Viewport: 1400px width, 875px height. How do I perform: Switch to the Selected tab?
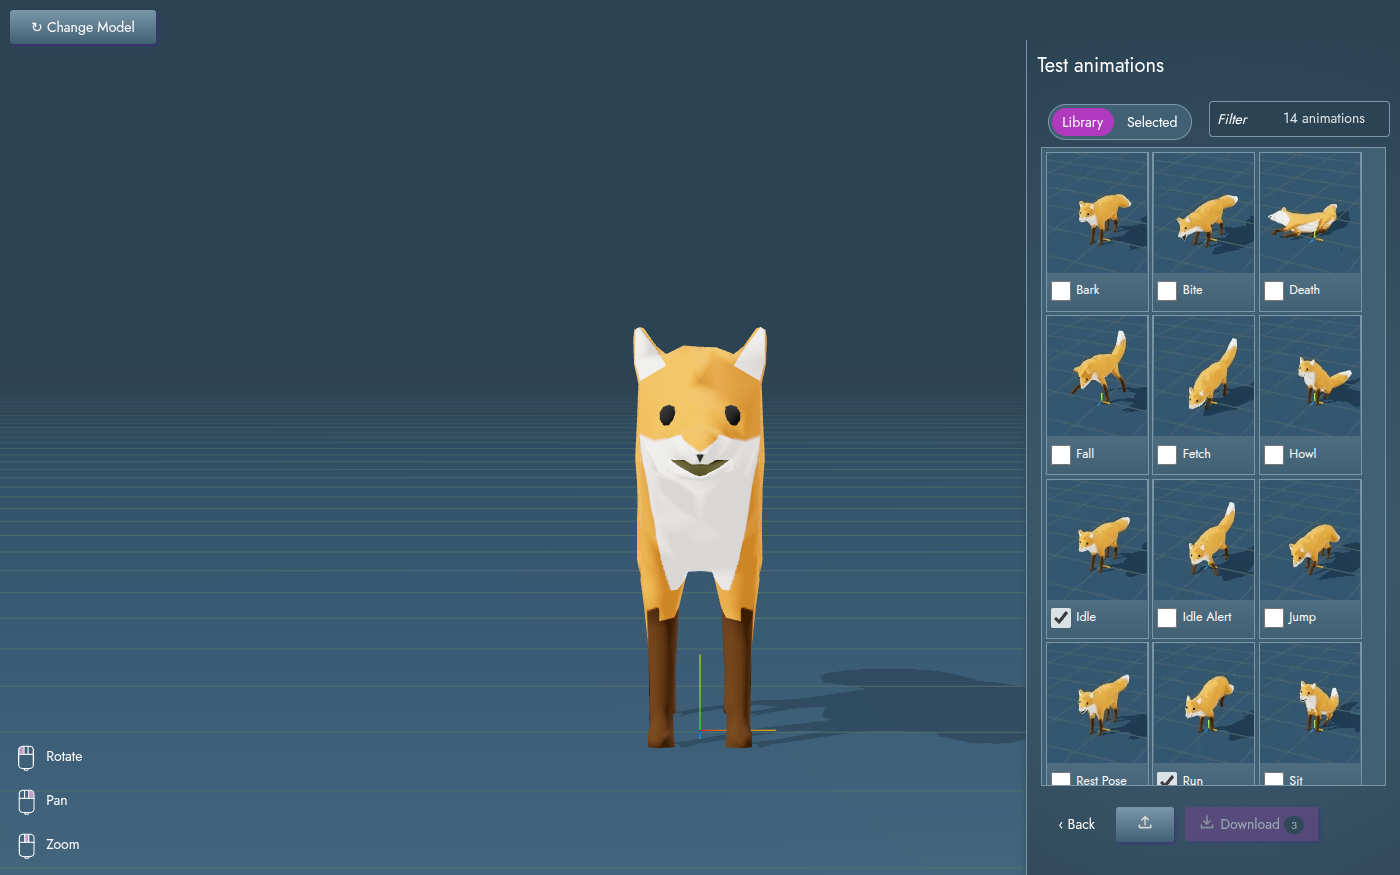coord(1152,122)
